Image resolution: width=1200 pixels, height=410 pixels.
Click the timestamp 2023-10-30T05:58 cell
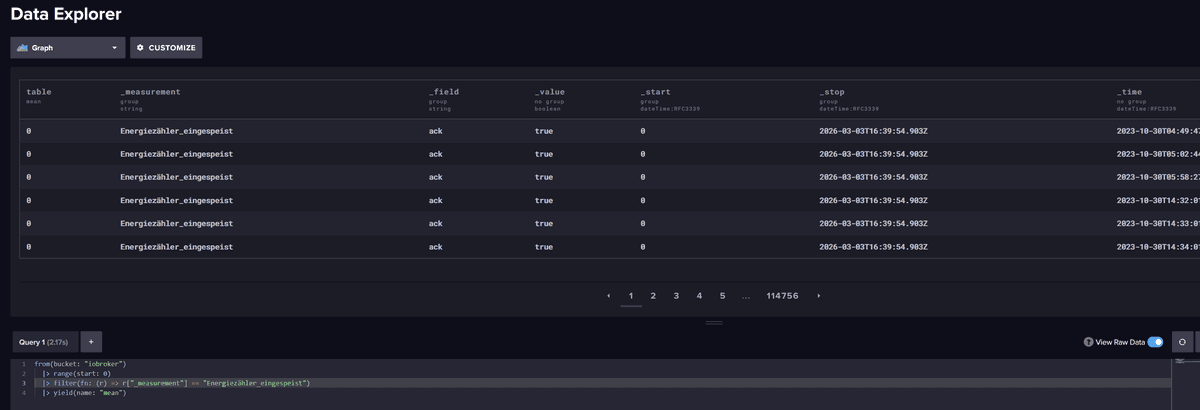(1158, 177)
